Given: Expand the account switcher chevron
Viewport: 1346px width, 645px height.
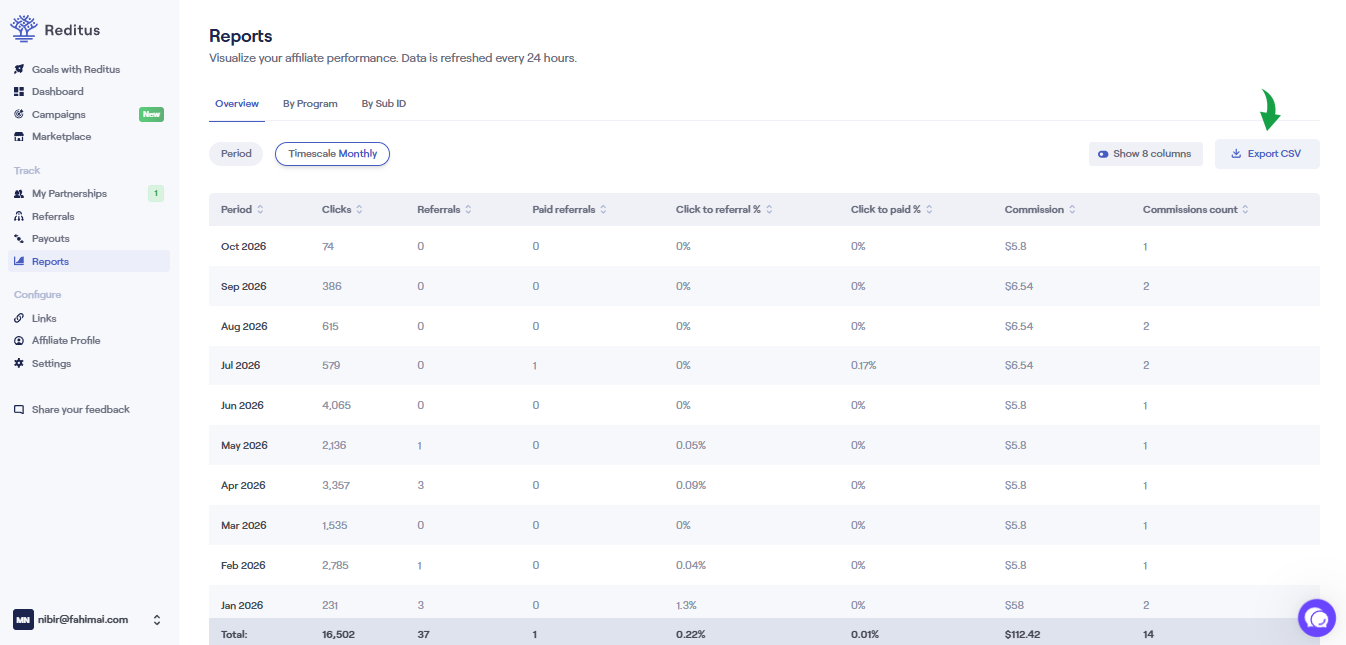Looking at the screenshot, I should coord(157,620).
